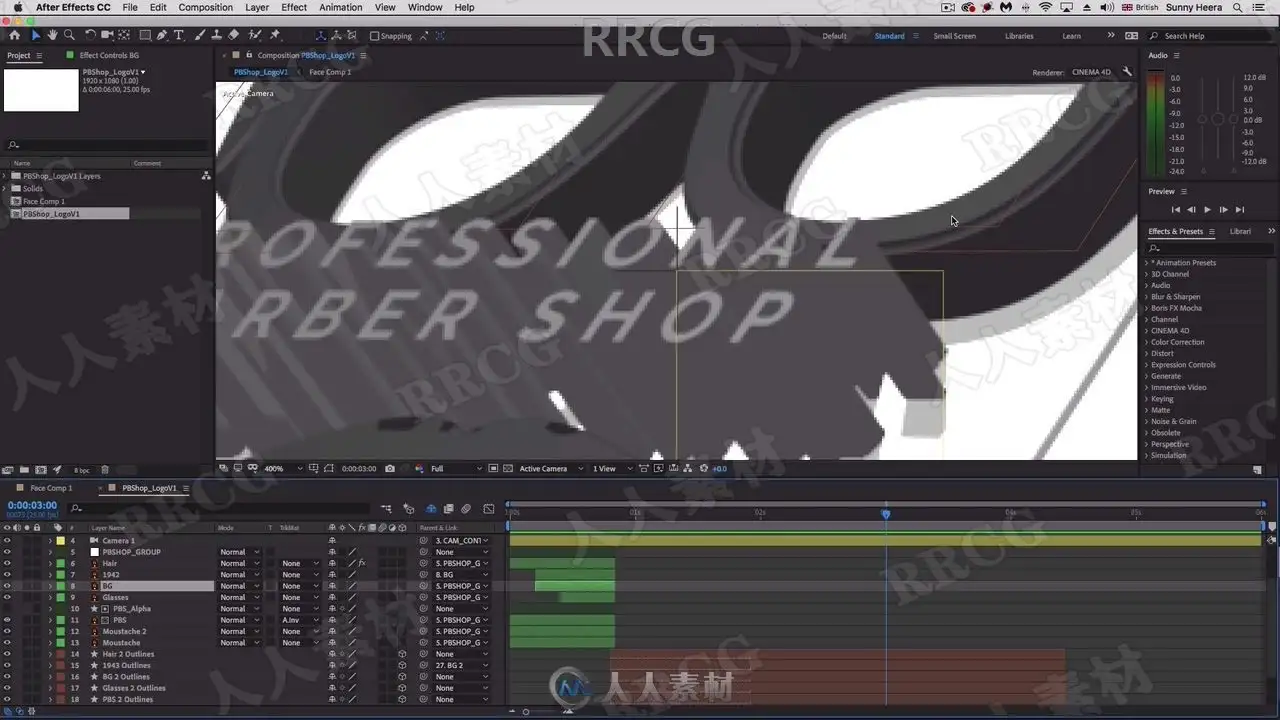Switch to the Face Comp 1 timeline tab
This screenshot has width=1280, height=720.
point(51,488)
